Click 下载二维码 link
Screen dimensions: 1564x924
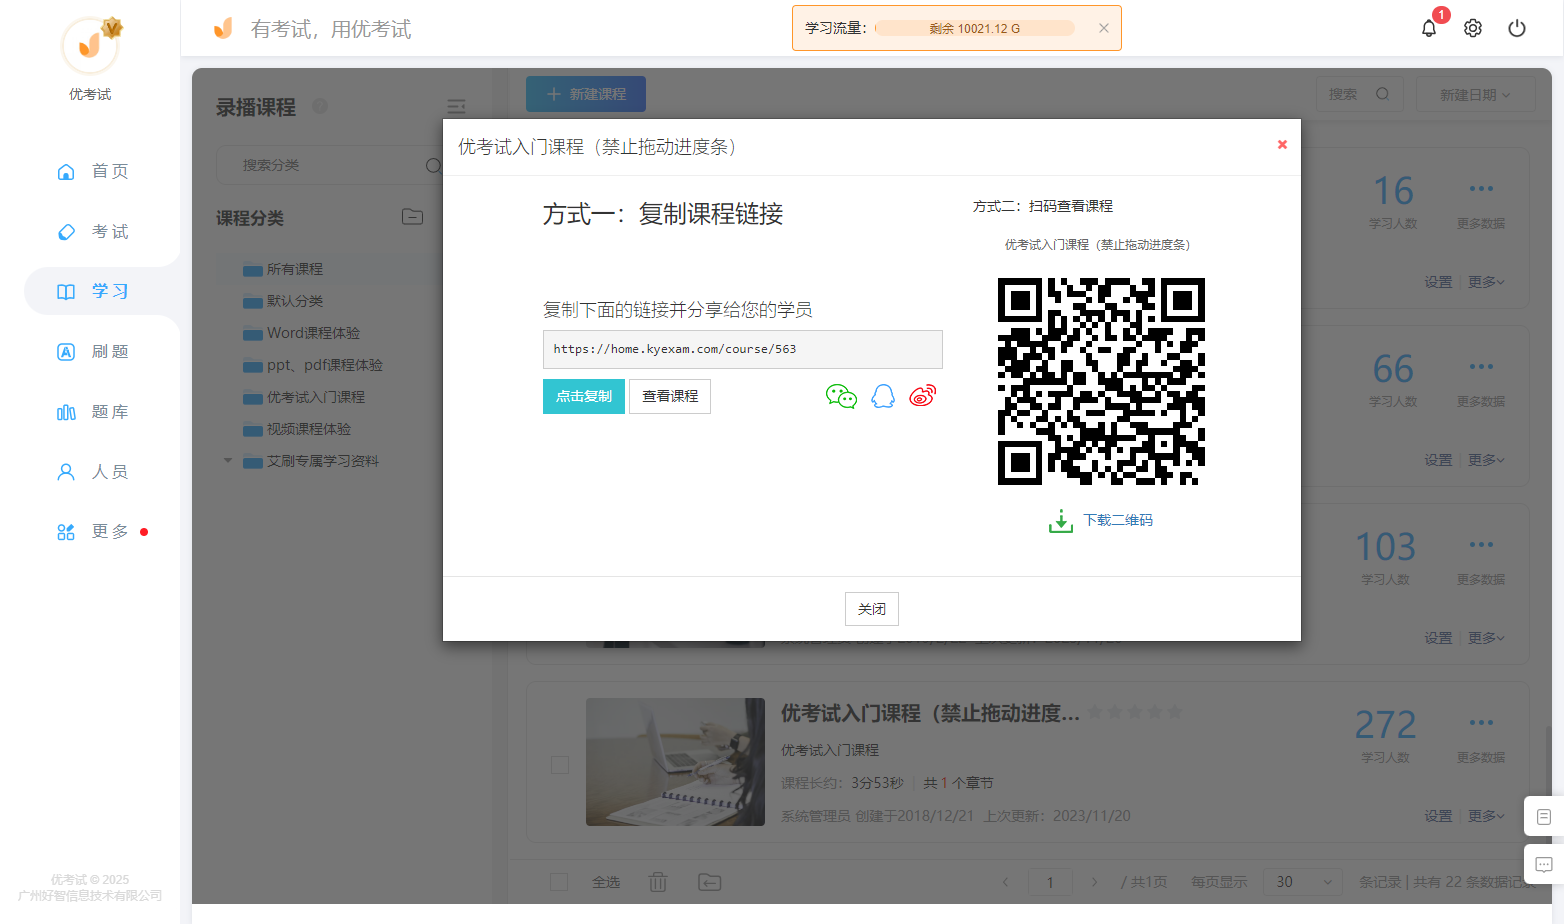click(1118, 521)
